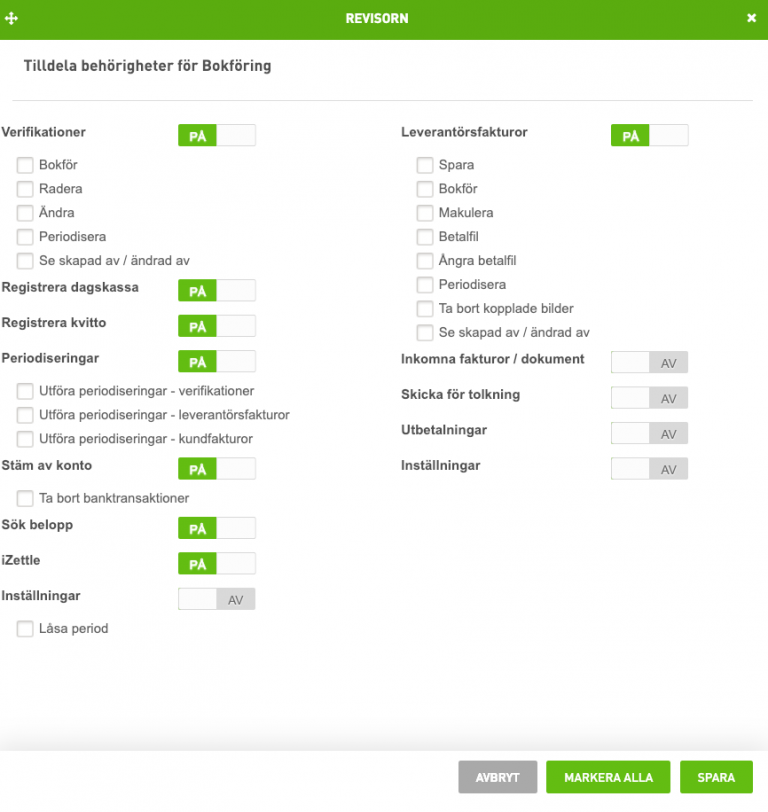The image size is (768, 812).
Task: Check Ångra betalfil option
Action: [425, 261]
